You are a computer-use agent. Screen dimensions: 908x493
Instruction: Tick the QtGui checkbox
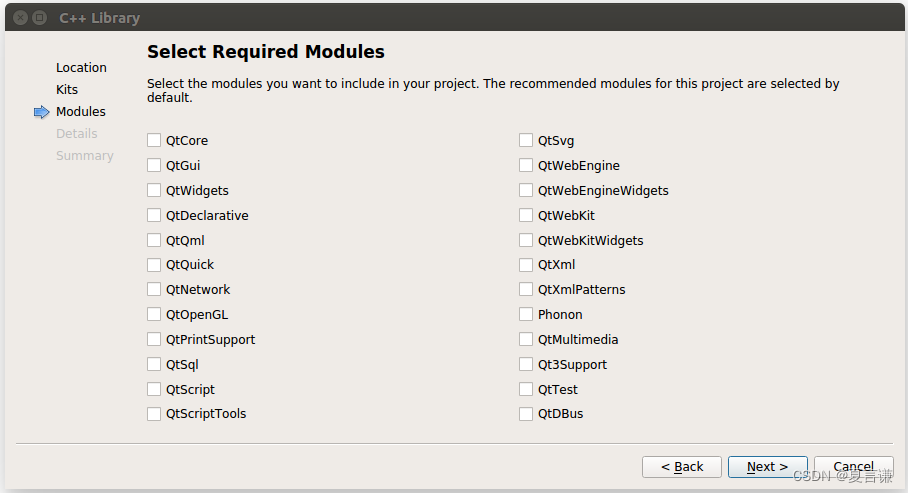tap(154, 165)
